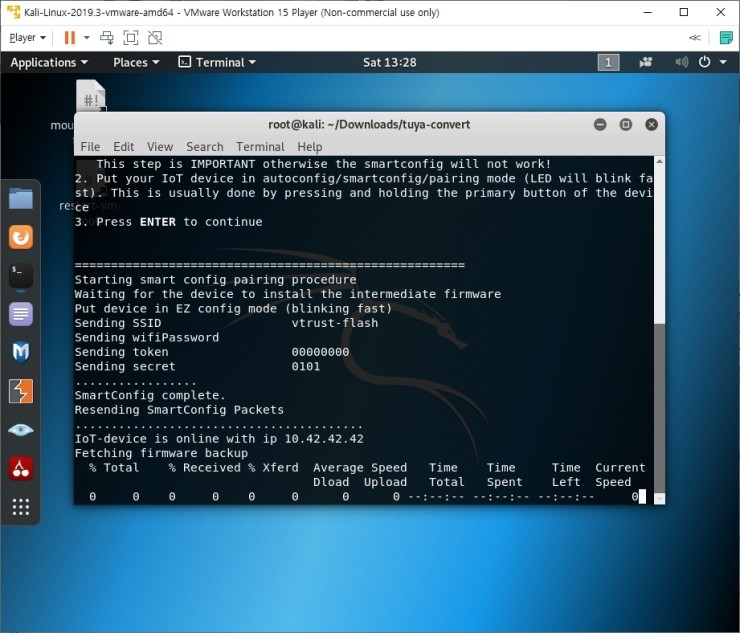Open the Terminal app menu in top bar
This screenshot has width=740, height=633.
[217, 62]
